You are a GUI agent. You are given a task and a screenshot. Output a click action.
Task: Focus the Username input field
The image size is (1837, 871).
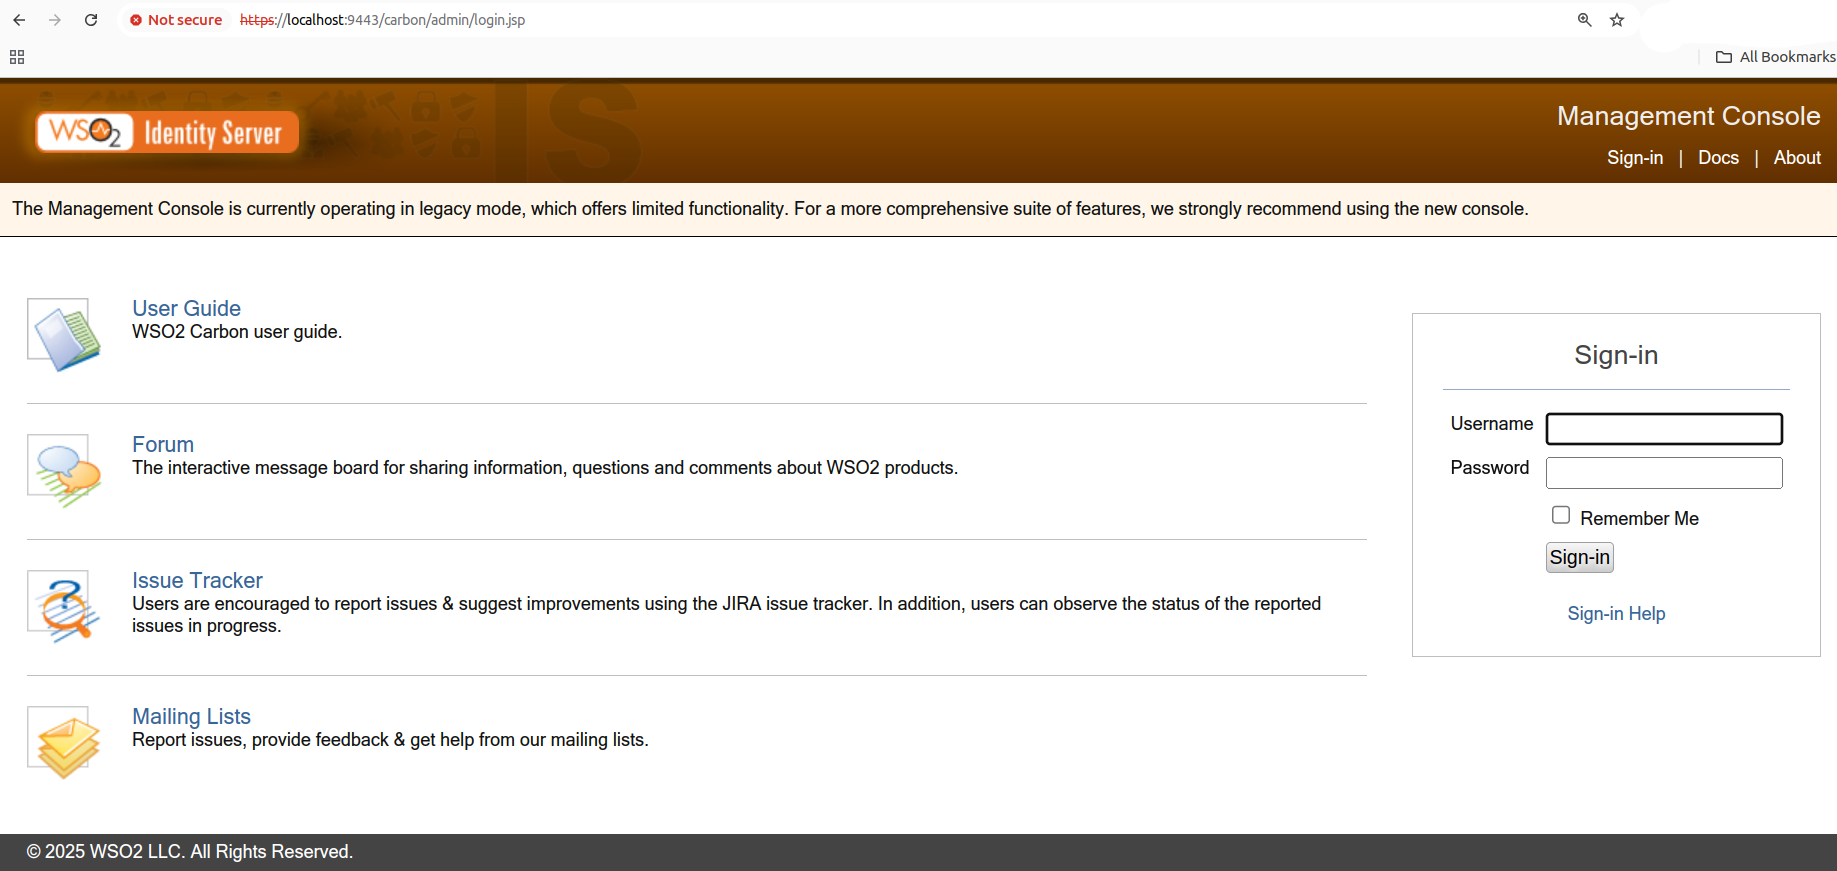[x=1664, y=429]
